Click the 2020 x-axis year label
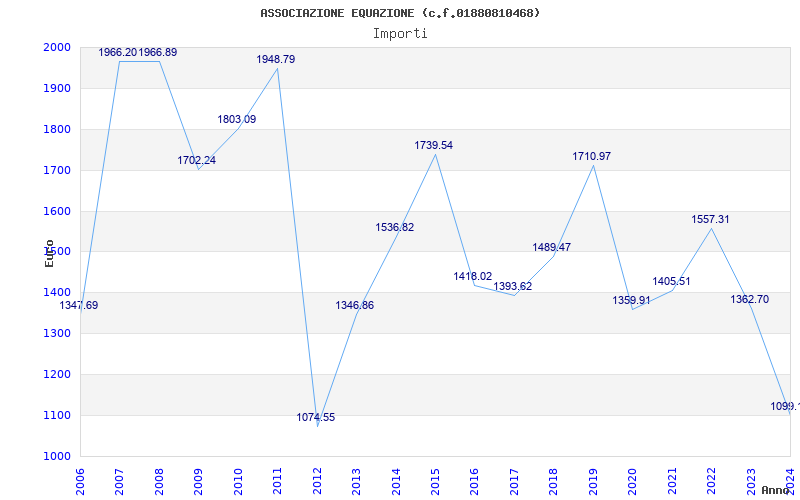Viewport: 800px width, 500px height. coord(632,481)
